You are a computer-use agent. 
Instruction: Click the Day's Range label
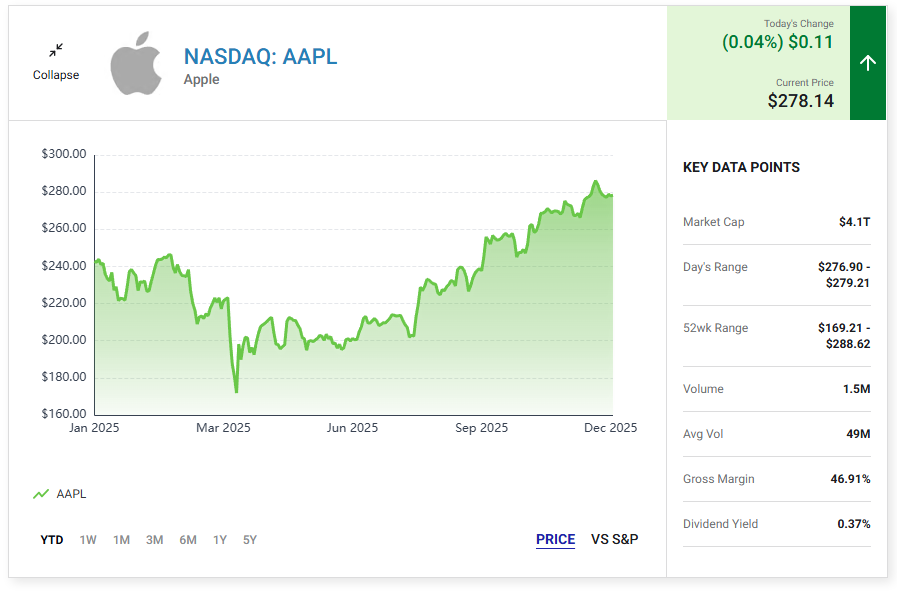pos(715,267)
